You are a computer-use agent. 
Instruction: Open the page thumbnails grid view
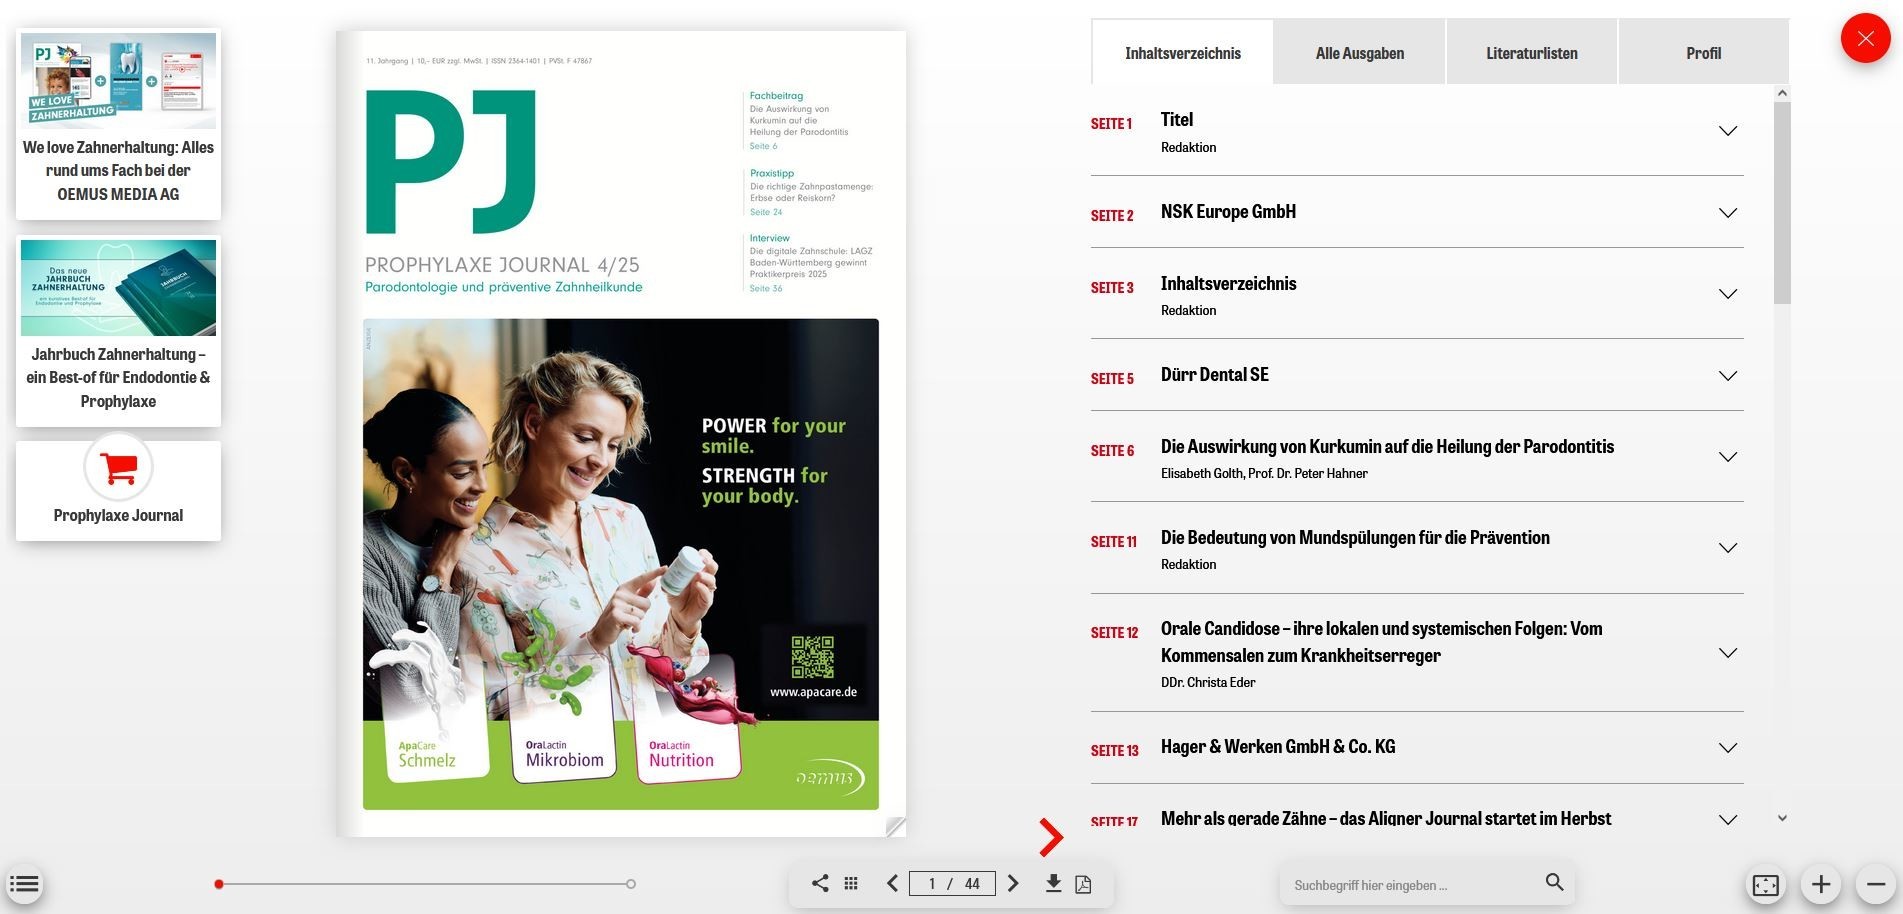(851, 883)
